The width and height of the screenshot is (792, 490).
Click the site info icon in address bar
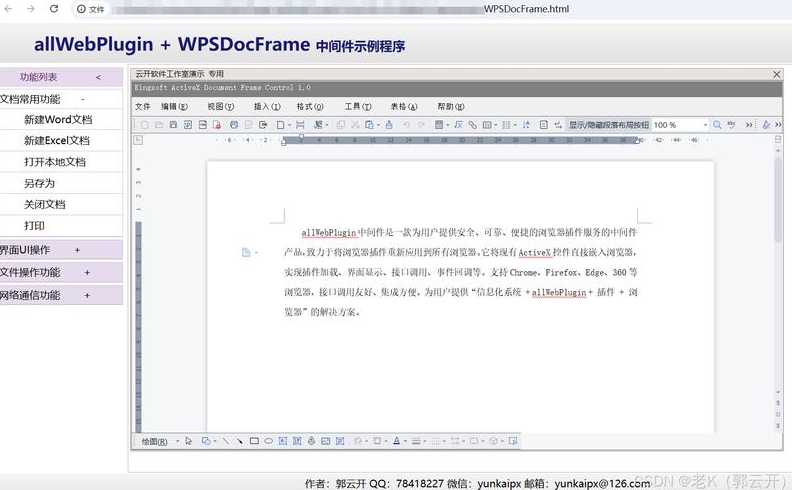click(81, 9)
